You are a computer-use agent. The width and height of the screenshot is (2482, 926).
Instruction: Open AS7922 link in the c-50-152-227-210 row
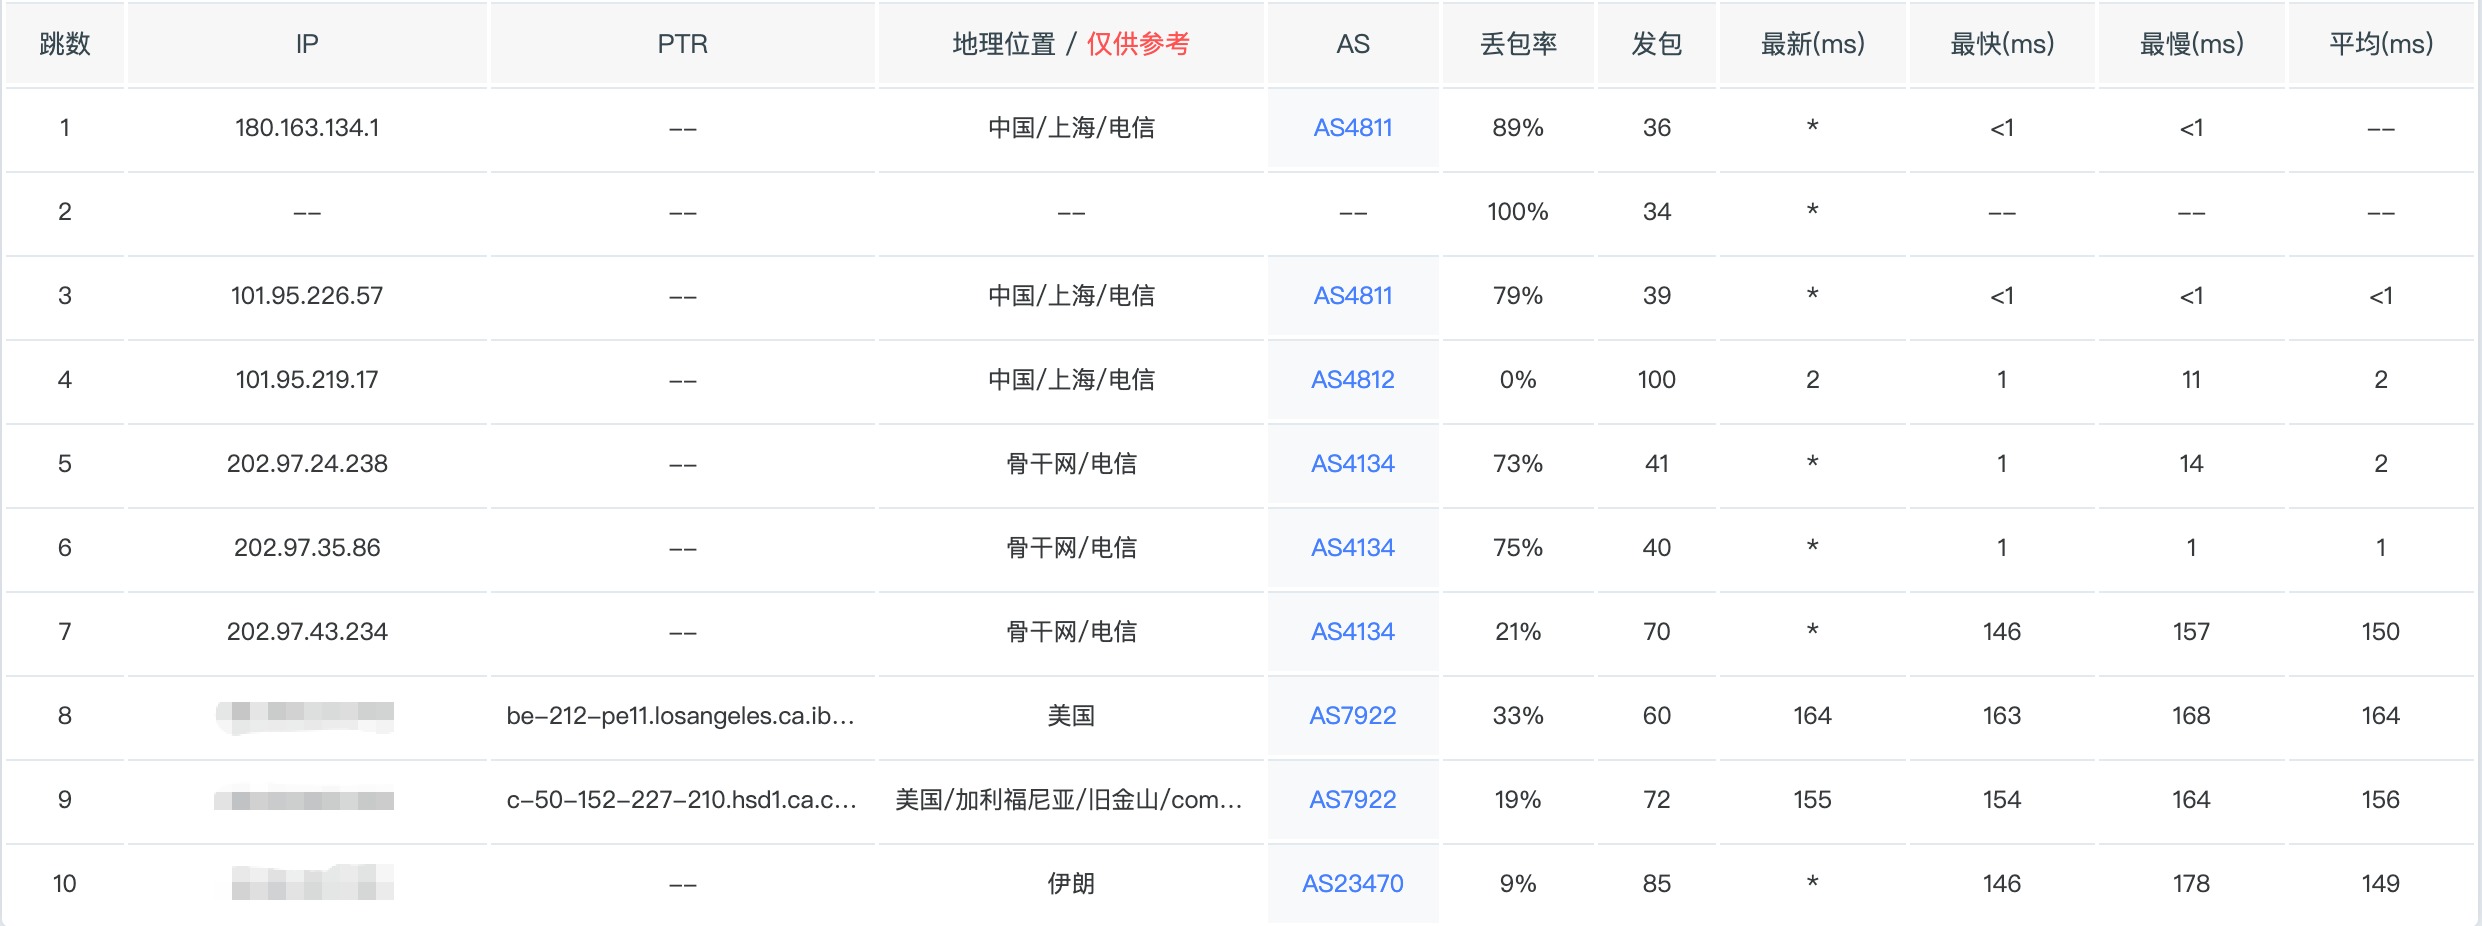1352,800
